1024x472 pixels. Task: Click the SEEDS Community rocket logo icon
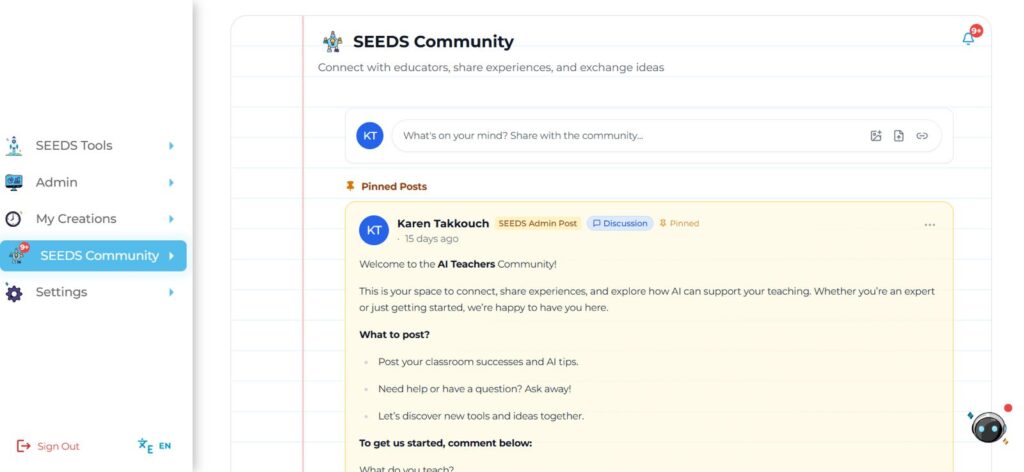[x=333, y=42]
